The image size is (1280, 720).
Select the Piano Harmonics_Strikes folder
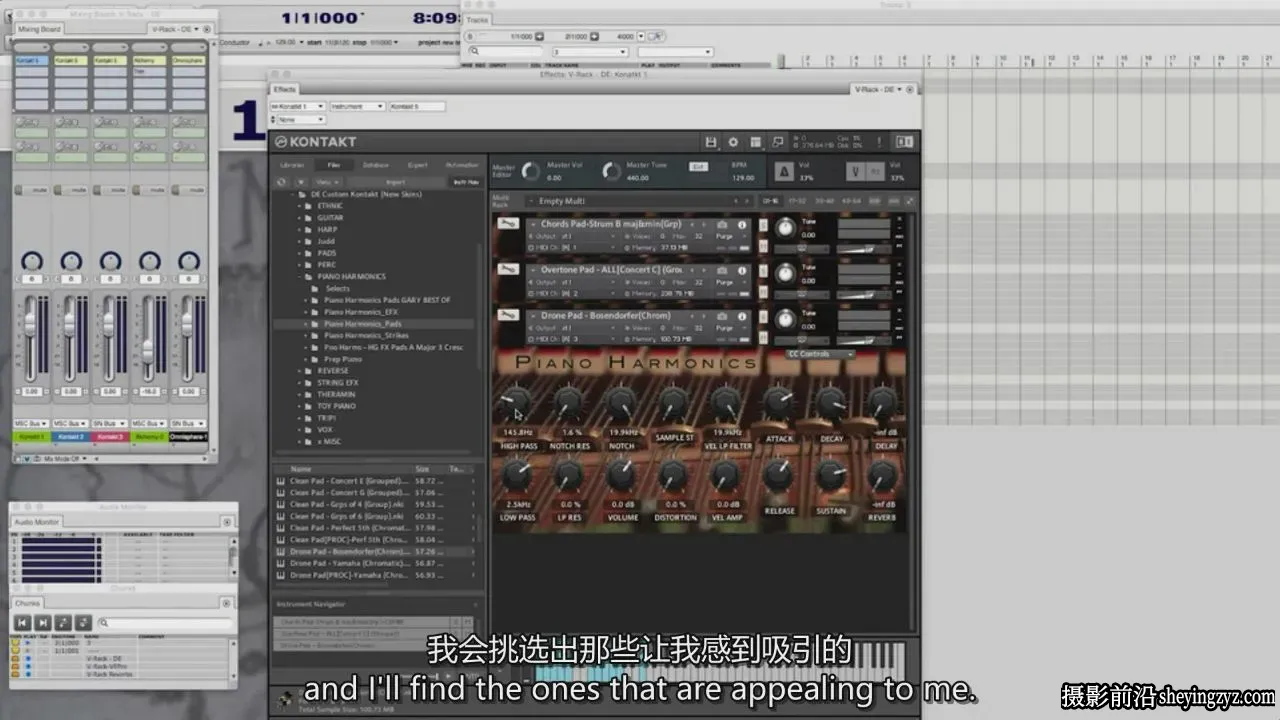click(366, 336)
